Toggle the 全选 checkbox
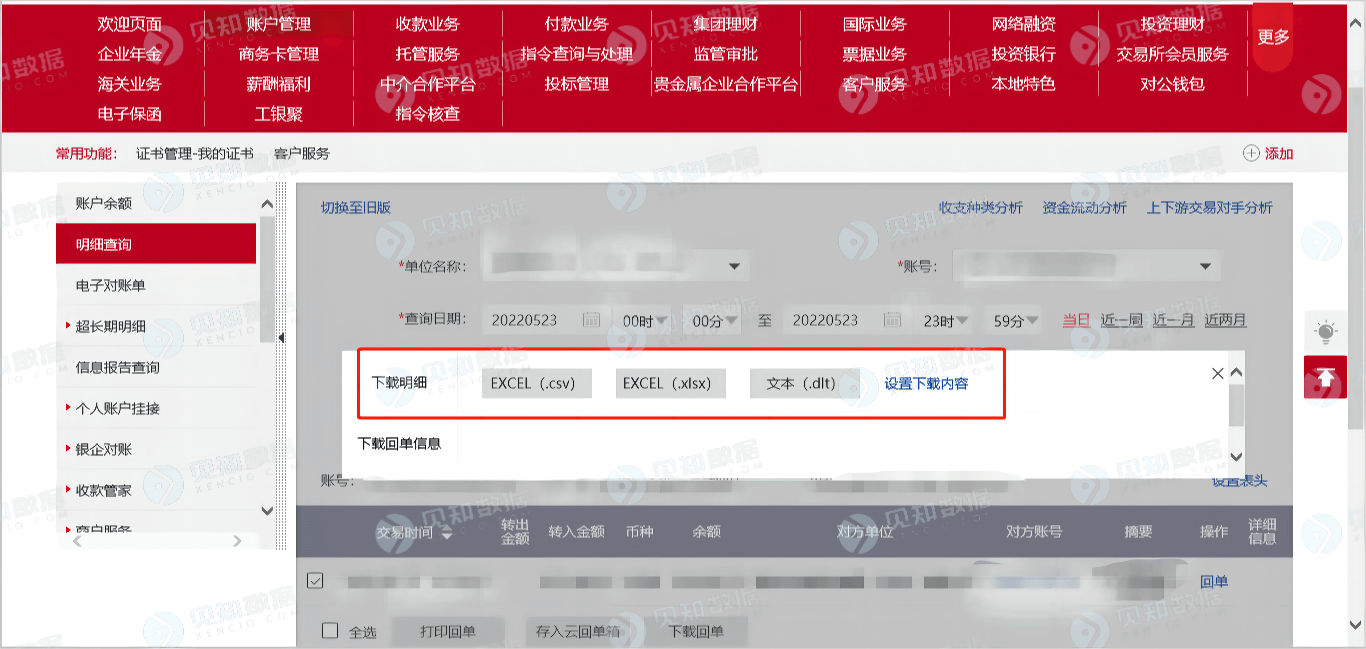 tap(330, 630)
